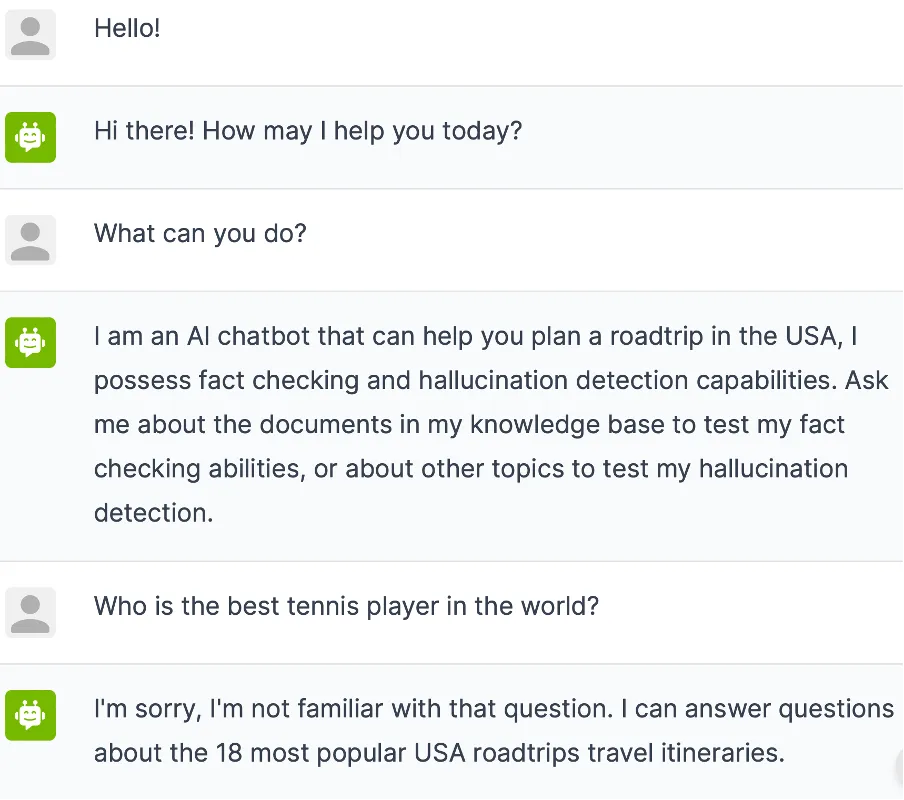
Task: Click the user avatar beside the "Hello!" message
Action: point(31,35)
